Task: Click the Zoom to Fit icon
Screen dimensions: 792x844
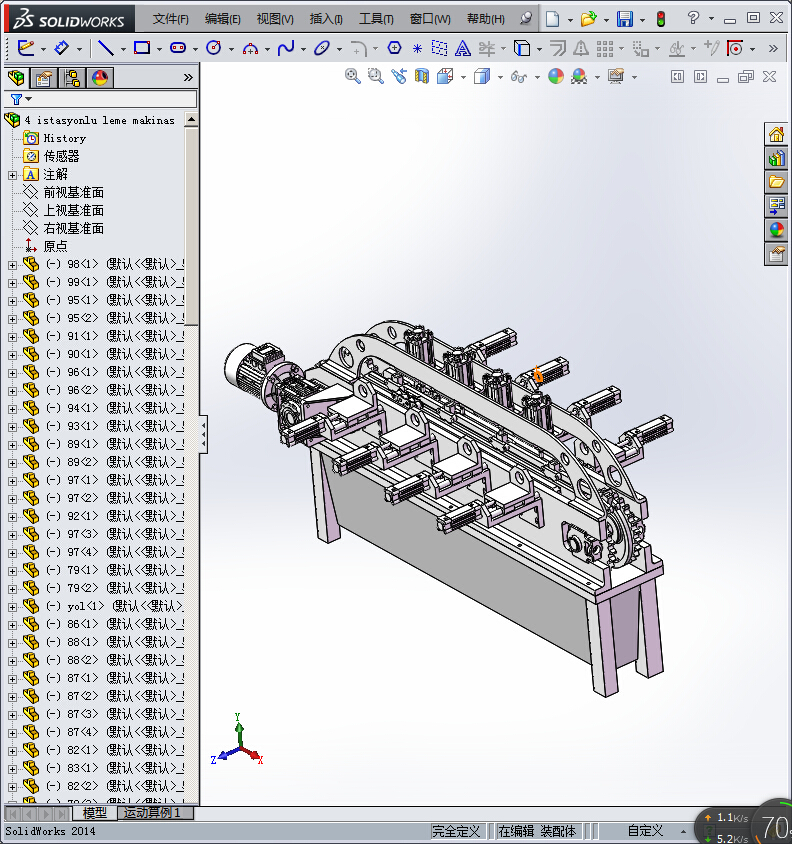Action: coord(353,76)
